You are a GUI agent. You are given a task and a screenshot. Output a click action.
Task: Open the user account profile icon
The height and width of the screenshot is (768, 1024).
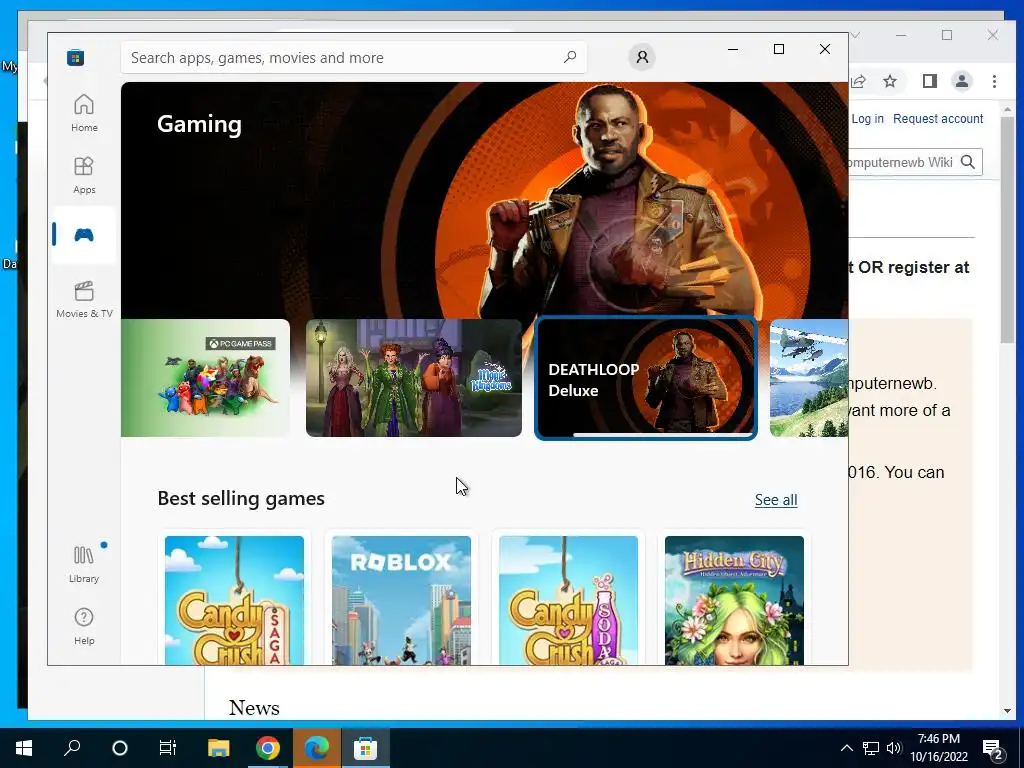point(642,57)
